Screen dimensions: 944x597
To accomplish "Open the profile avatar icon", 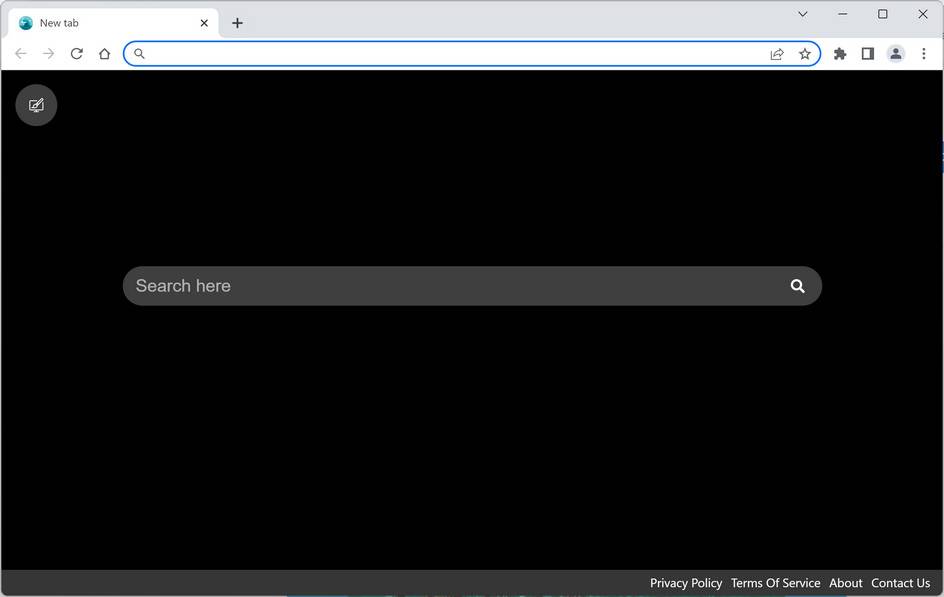I will coord(895,54).
